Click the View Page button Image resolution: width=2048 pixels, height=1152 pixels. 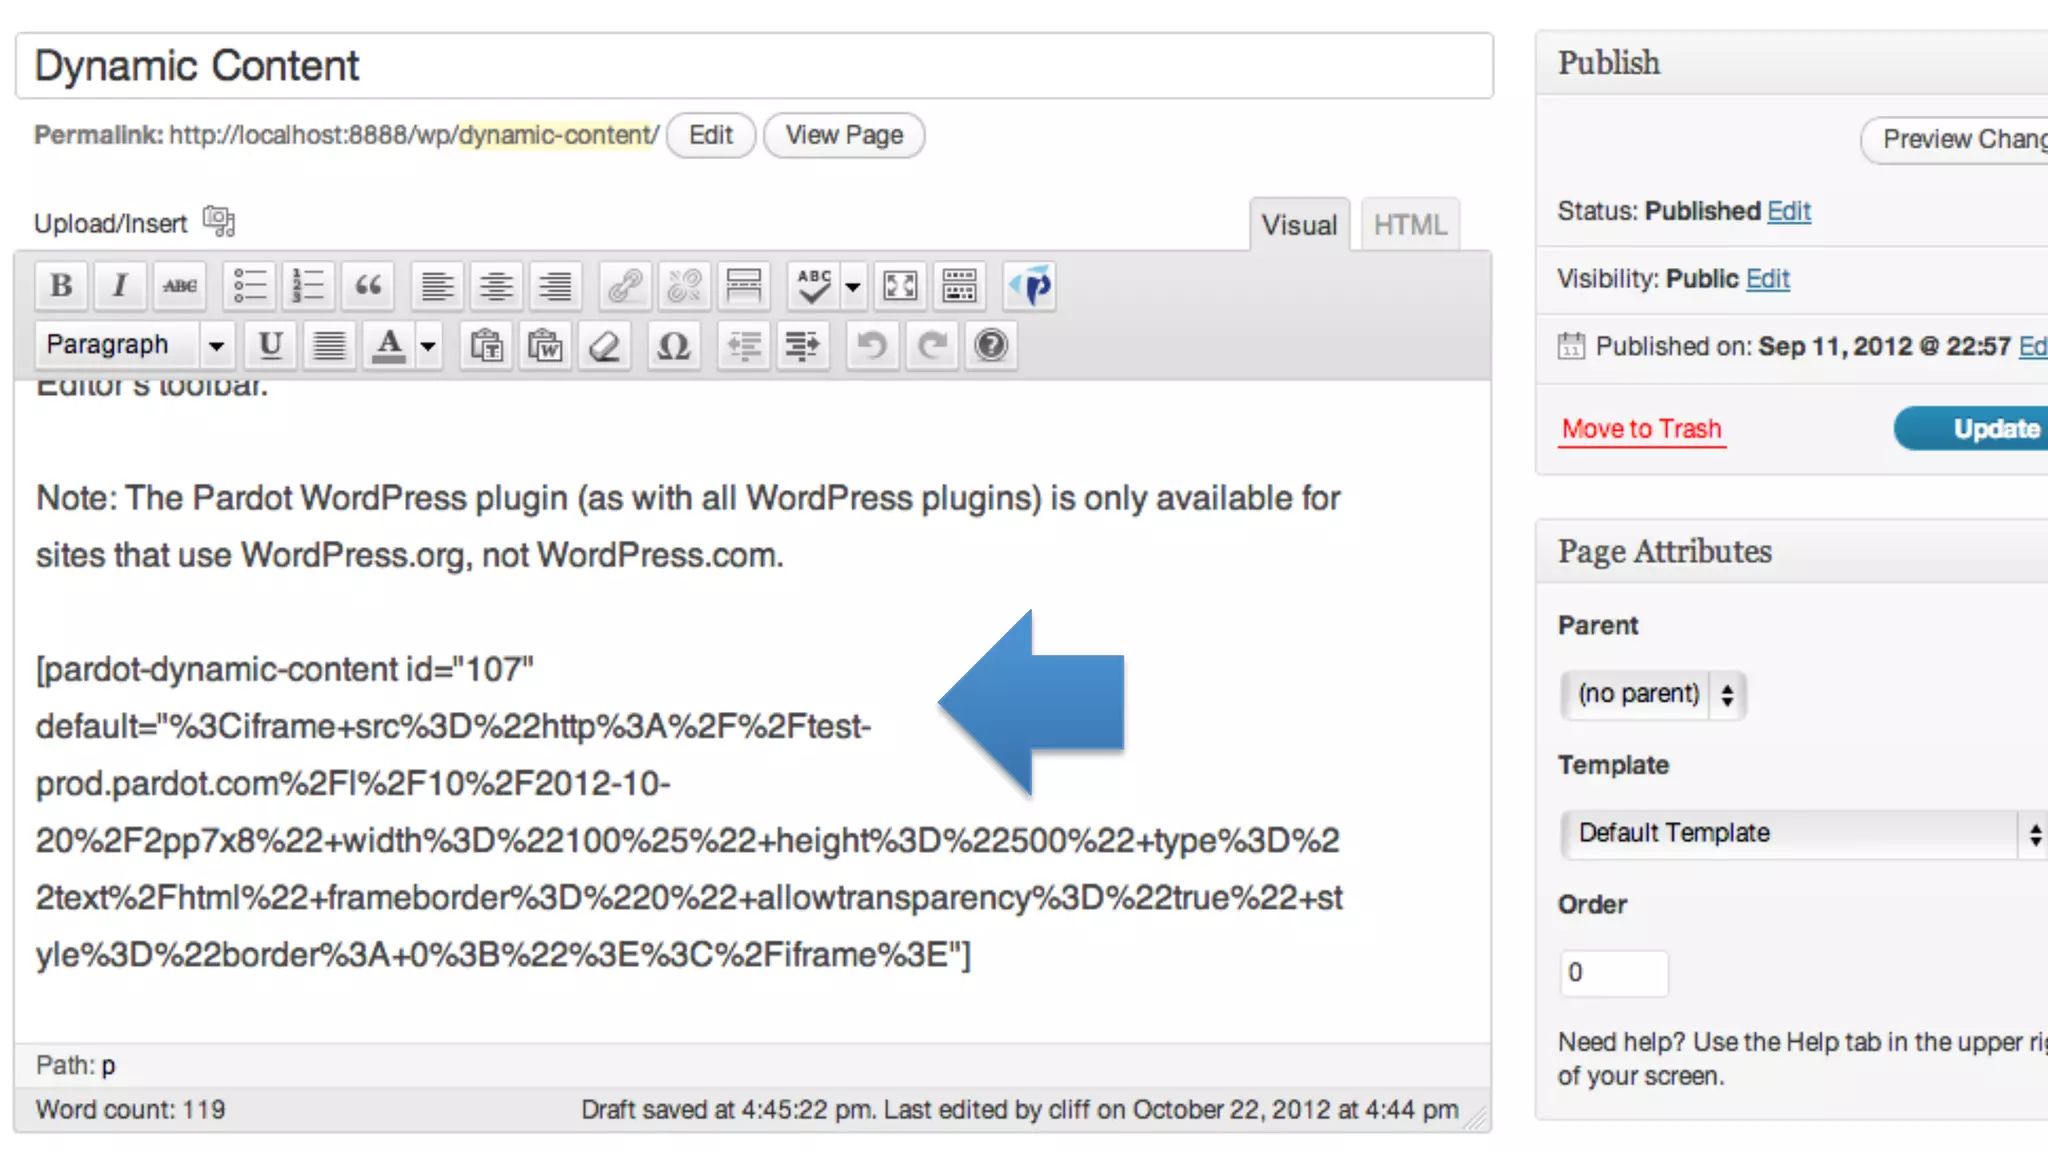click(843, 135)
